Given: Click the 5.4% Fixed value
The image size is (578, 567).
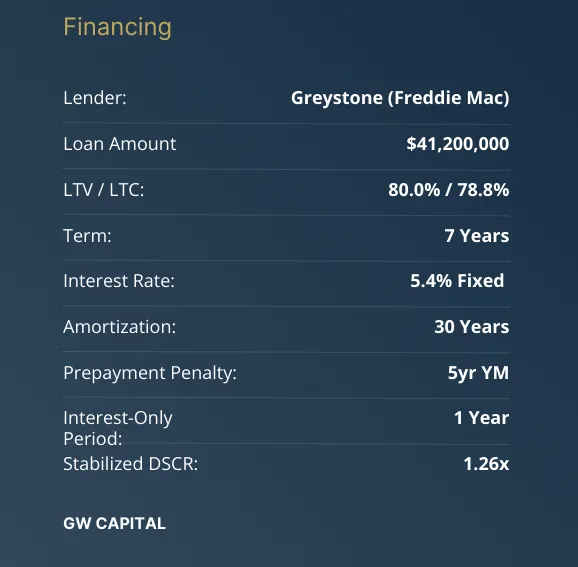Looking at the screenshot, I should click(x=457, y=281).
